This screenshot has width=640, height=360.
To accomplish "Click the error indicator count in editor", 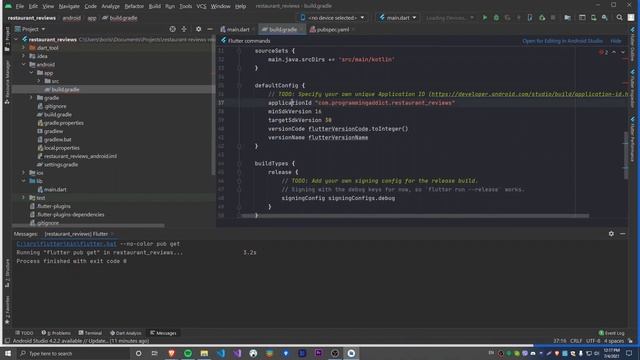I will click(x=603, y=52).
